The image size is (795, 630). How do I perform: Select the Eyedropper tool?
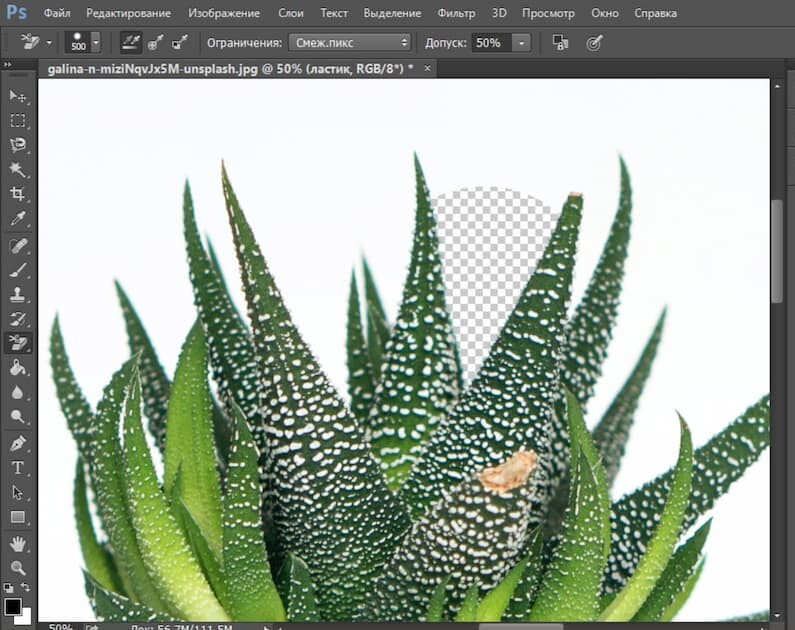18,218
